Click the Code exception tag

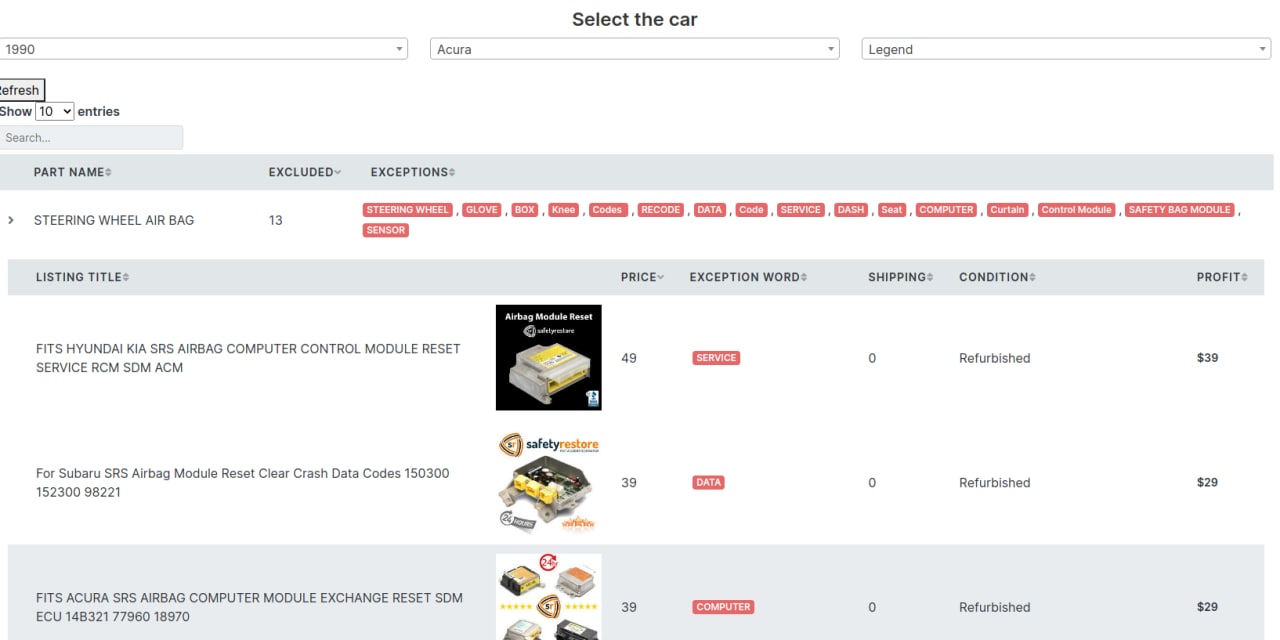pyautogui.click(x=751, y=210)
